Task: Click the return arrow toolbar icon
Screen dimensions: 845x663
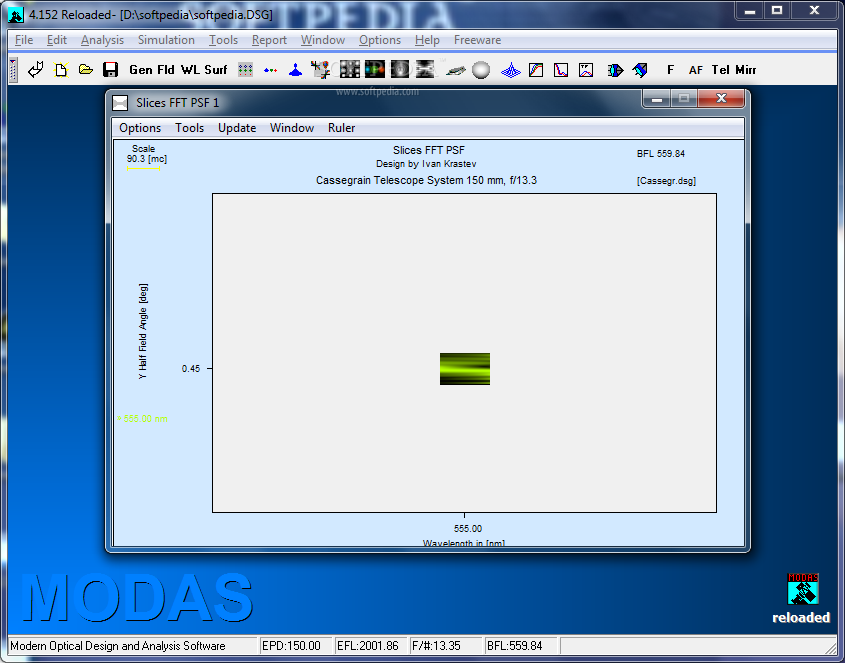Action: (x=36, y=70)
